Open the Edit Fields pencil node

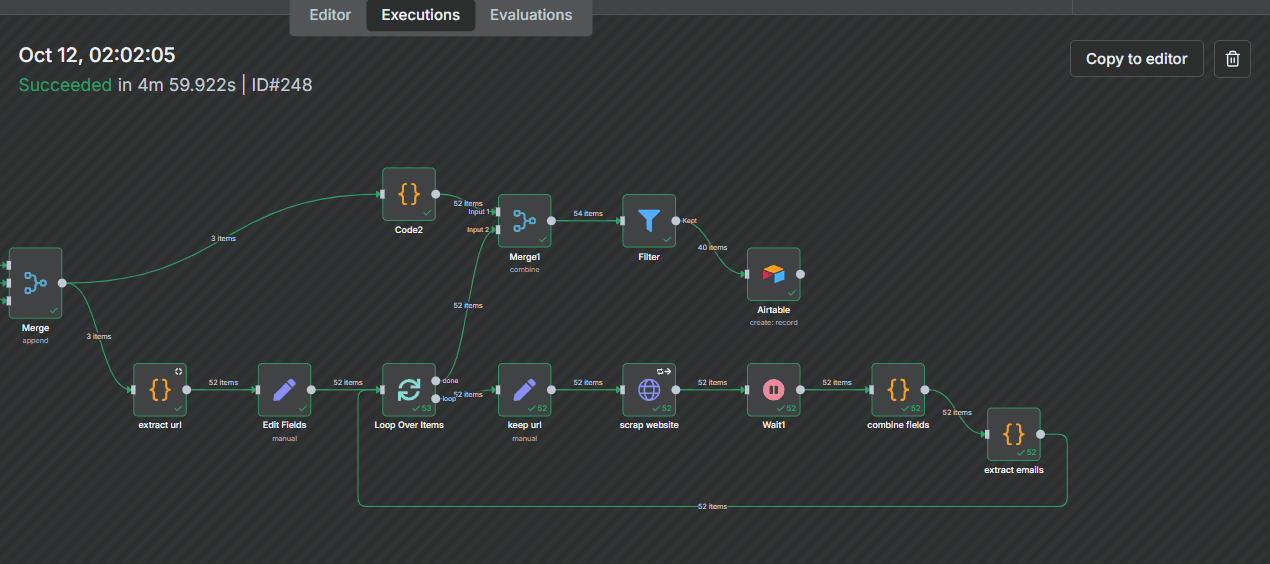[284, 389]
